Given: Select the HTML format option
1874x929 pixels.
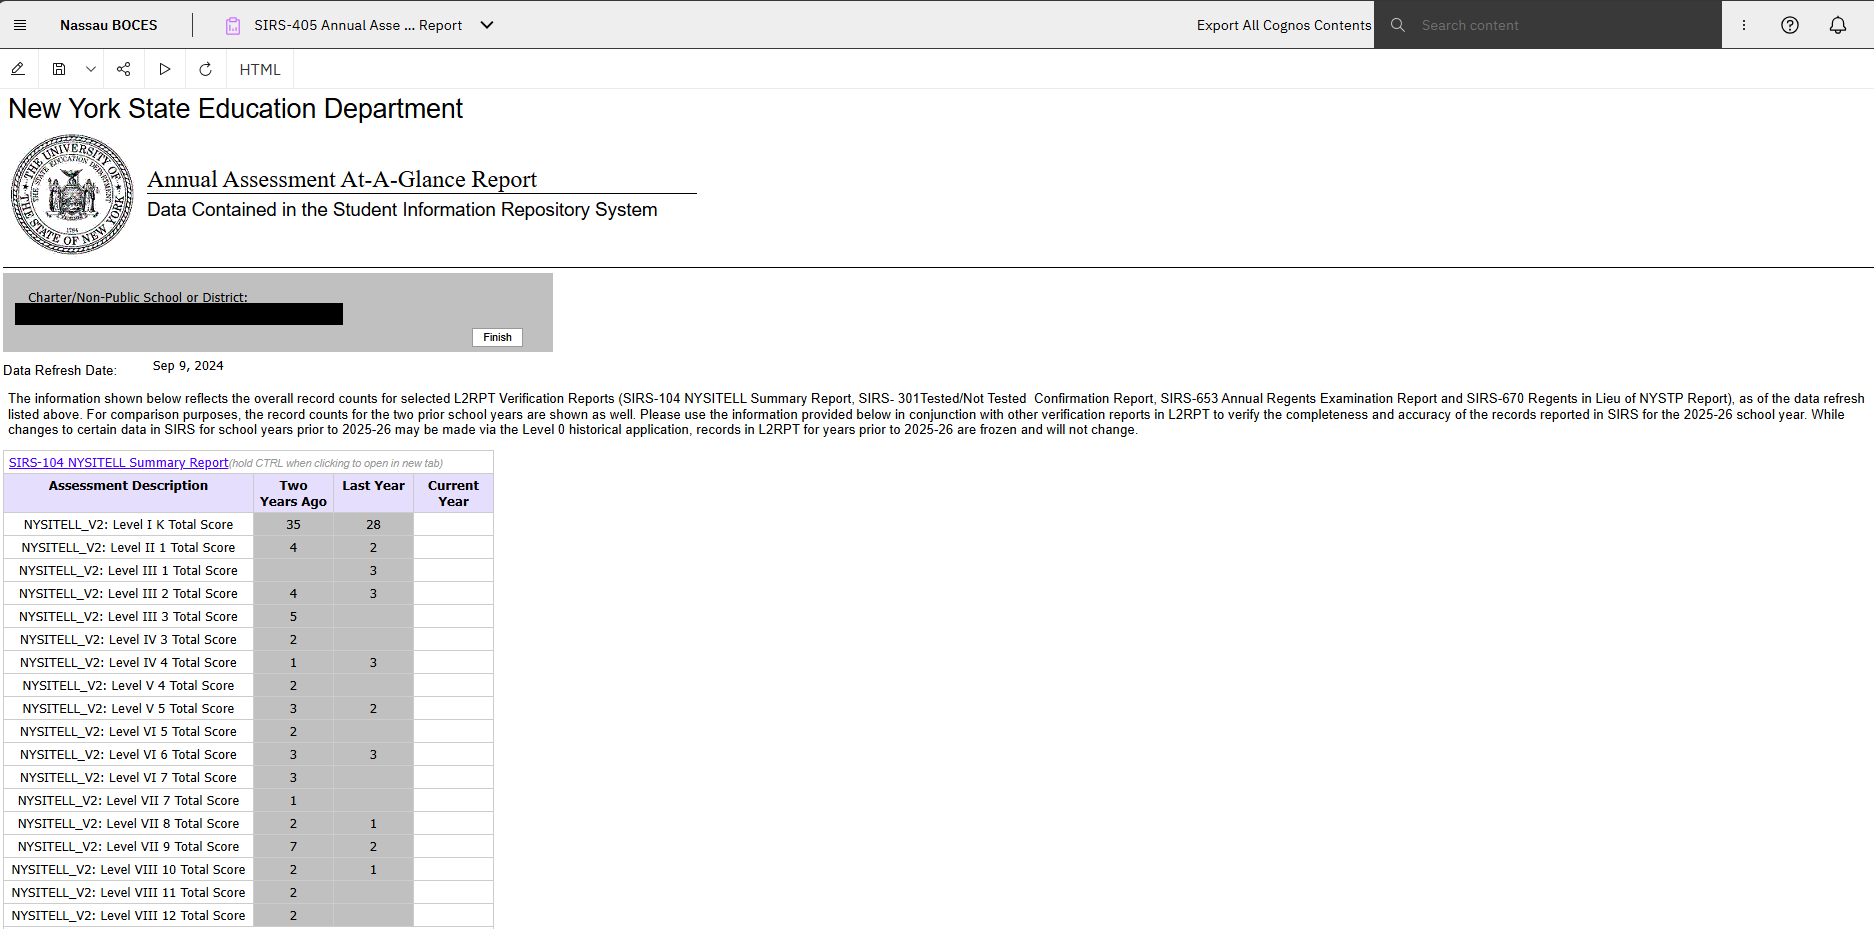Looking at the screenshot, I should (x=260, y=69).
